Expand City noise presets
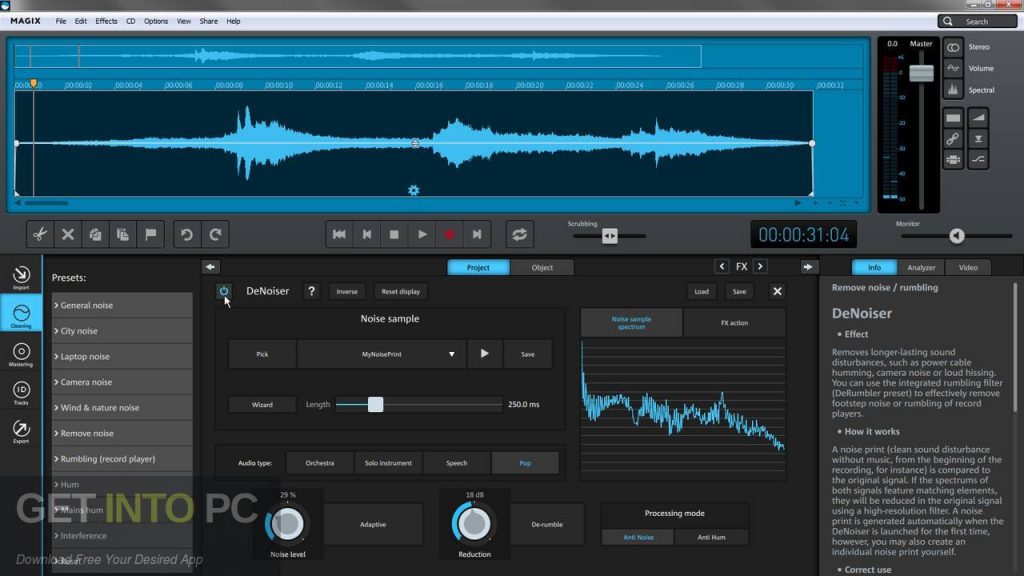The height and width of the screenshot is (576, 1024). tap(122, 330)
